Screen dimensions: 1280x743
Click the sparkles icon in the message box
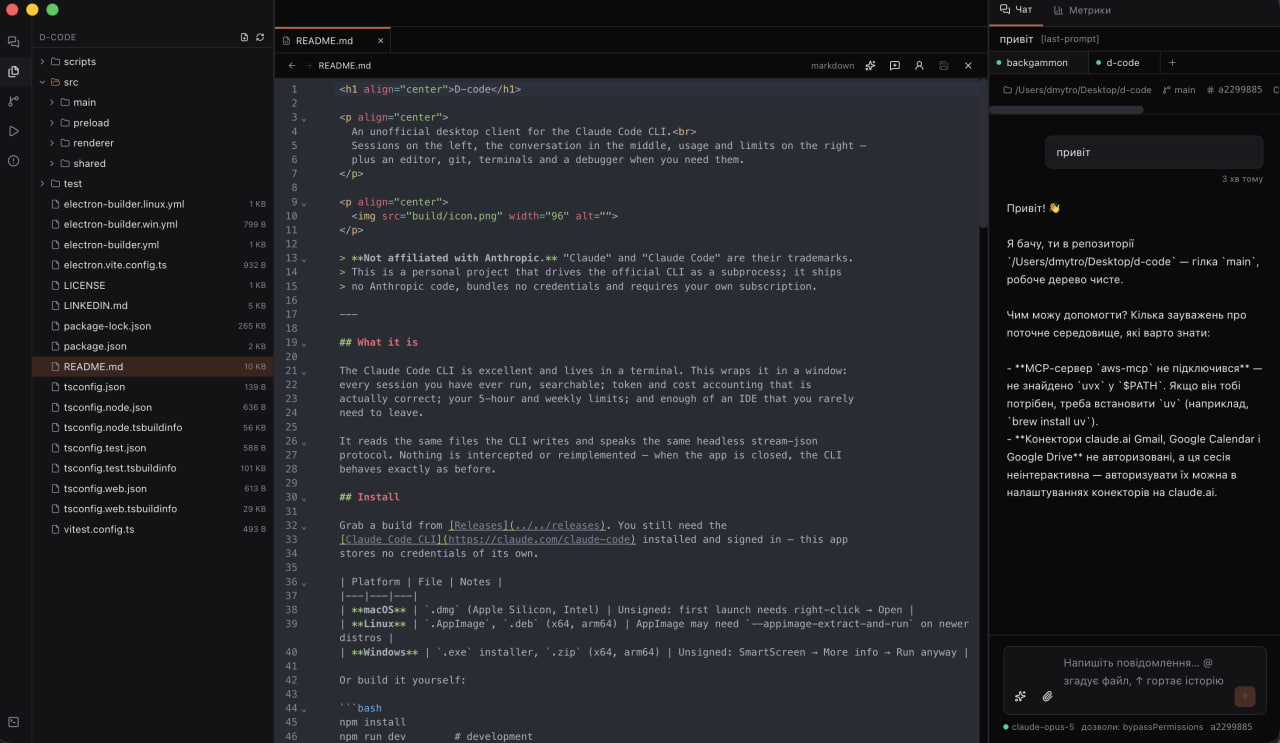(1020, 696)
